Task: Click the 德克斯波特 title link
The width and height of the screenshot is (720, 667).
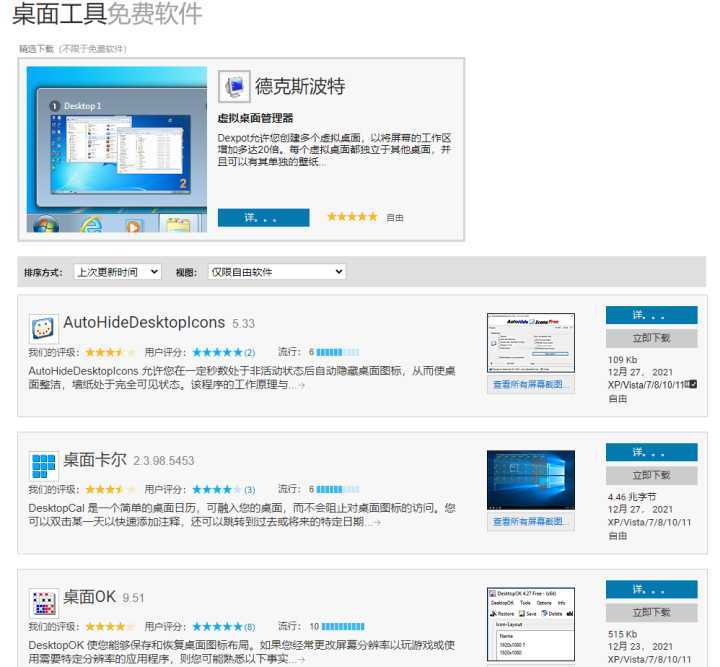Action: 300,86
